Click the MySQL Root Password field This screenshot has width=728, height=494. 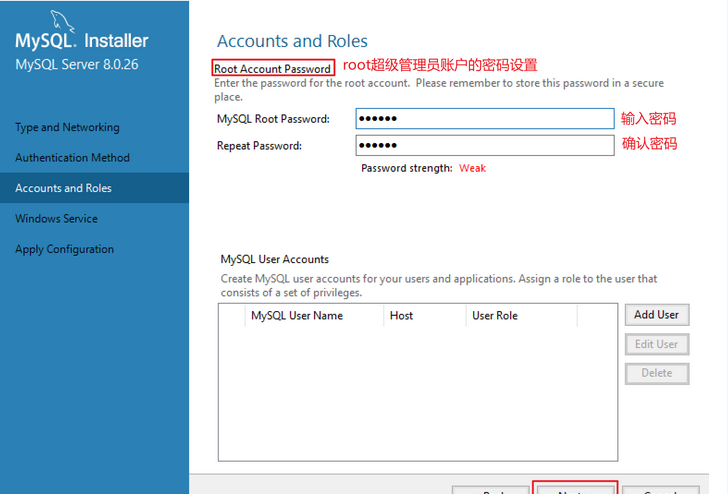tap(485, 118)
